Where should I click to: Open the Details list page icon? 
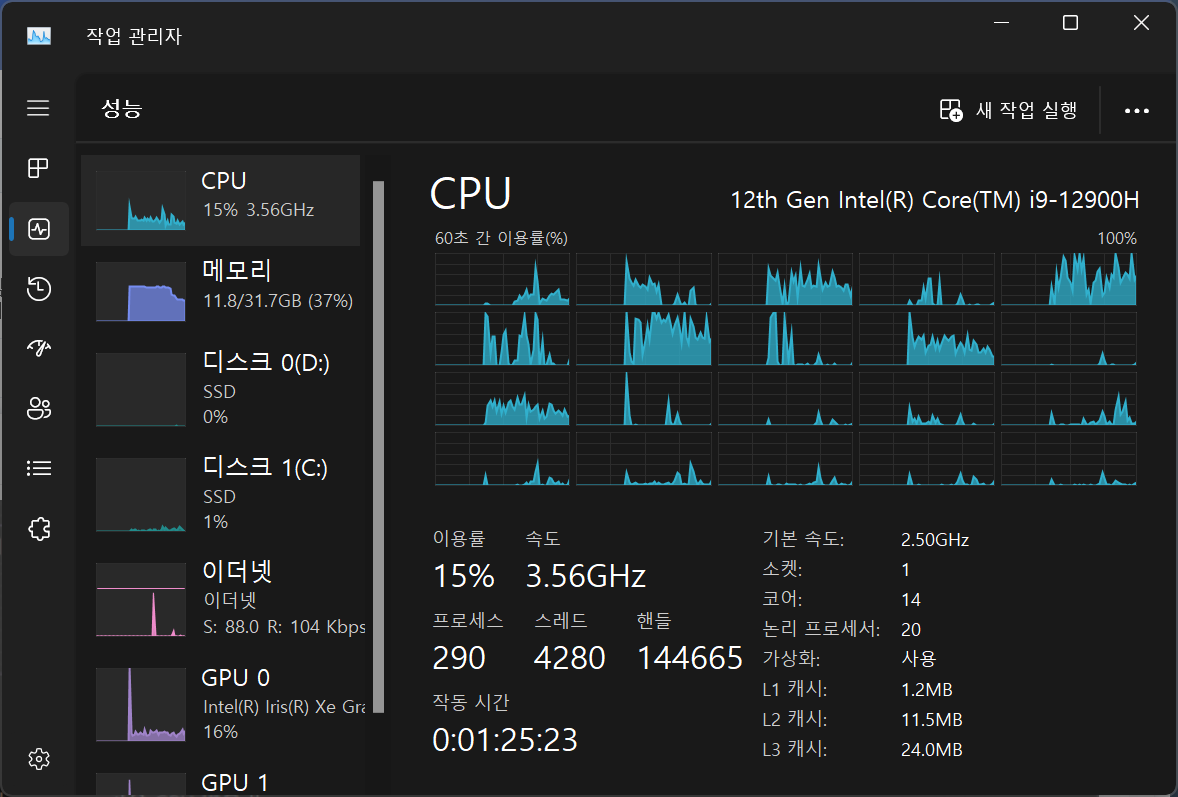point(38,468)
